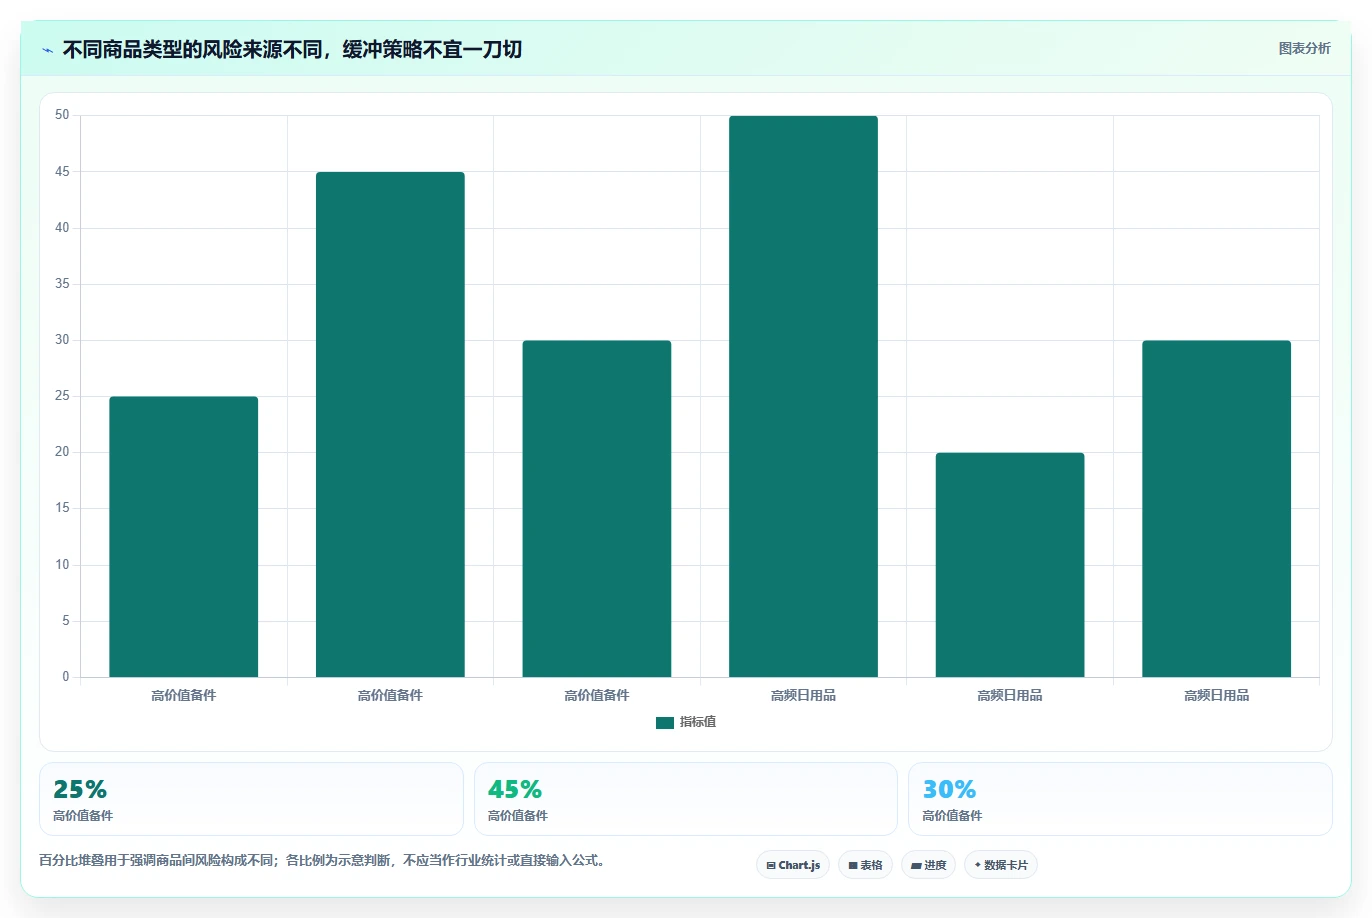The image size is (1372, 918).
Task: Click the y-axis tick label 10
Action: 63,565
